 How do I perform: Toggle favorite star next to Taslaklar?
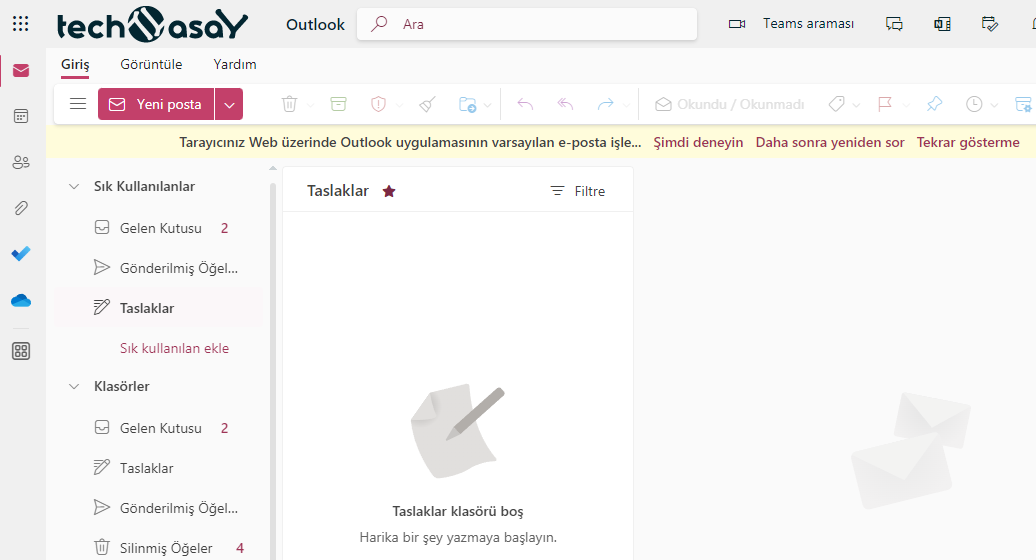click(389, 191)
